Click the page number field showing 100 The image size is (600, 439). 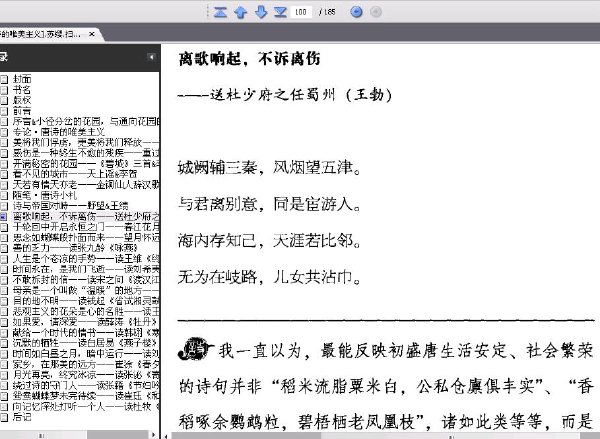coord(301,12)
